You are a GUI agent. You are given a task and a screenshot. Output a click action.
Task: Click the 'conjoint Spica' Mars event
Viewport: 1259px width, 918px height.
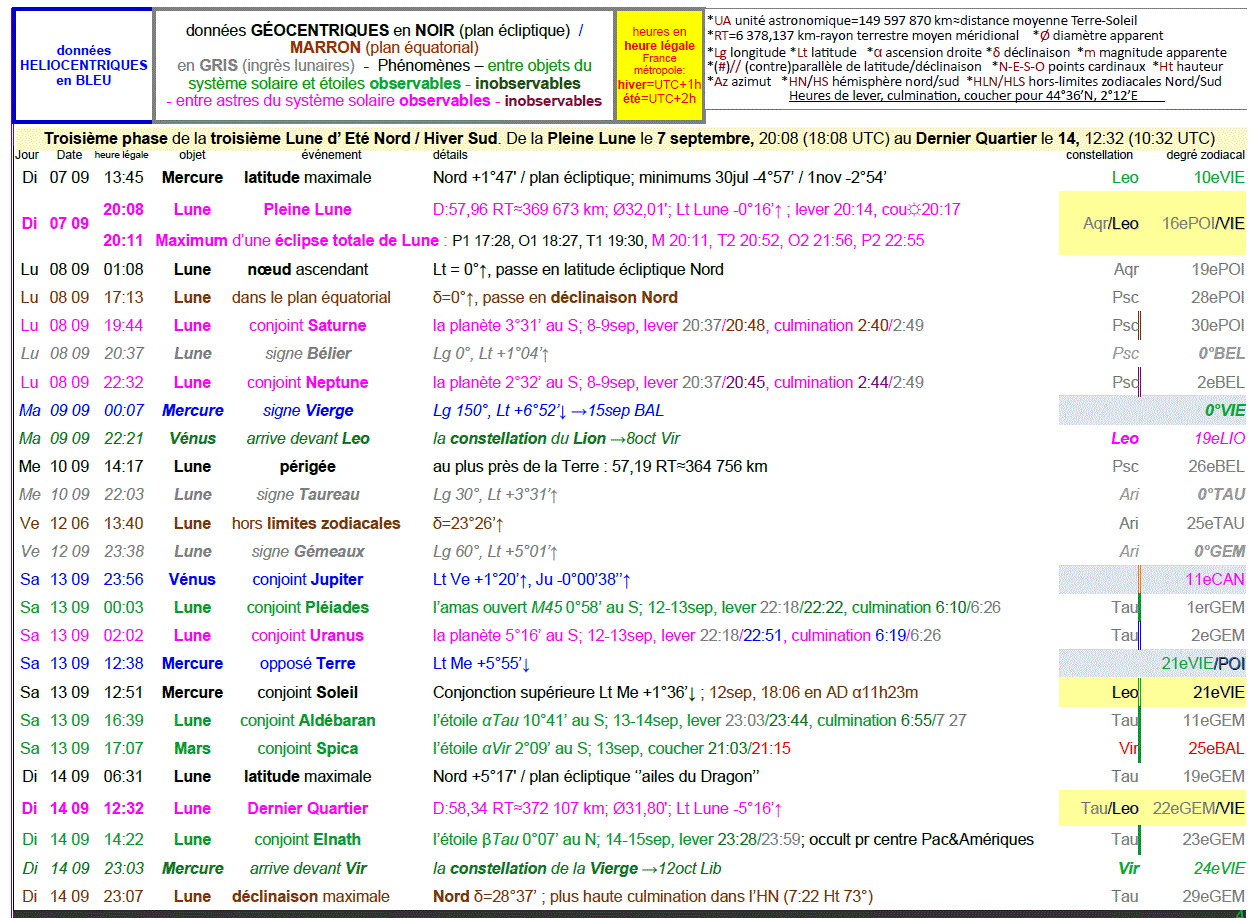coord(307,748)
